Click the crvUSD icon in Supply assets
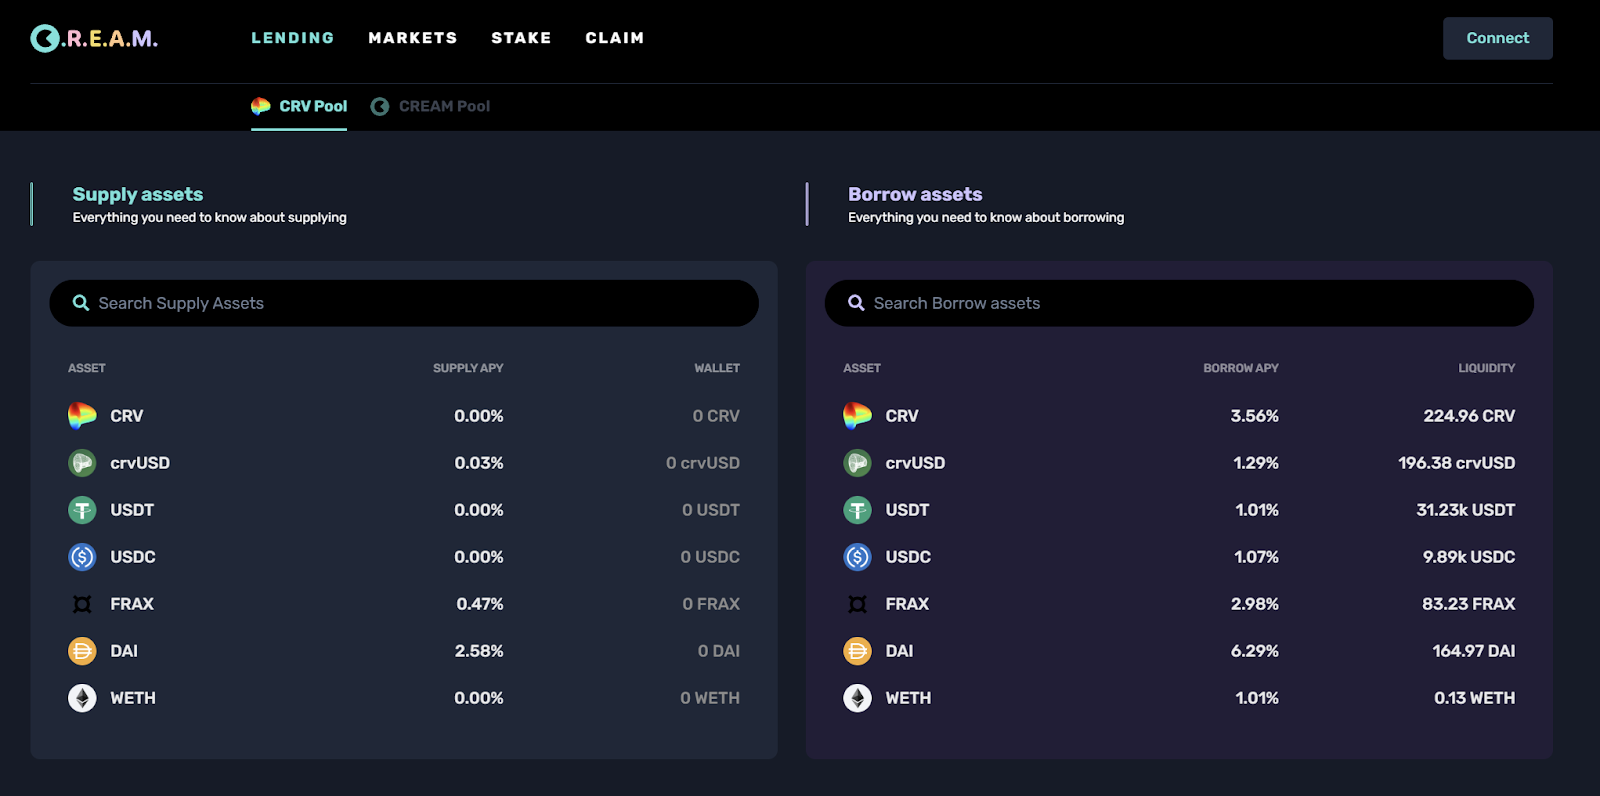Viewport: 1600px width, 796px height. [x=82, y=463]
